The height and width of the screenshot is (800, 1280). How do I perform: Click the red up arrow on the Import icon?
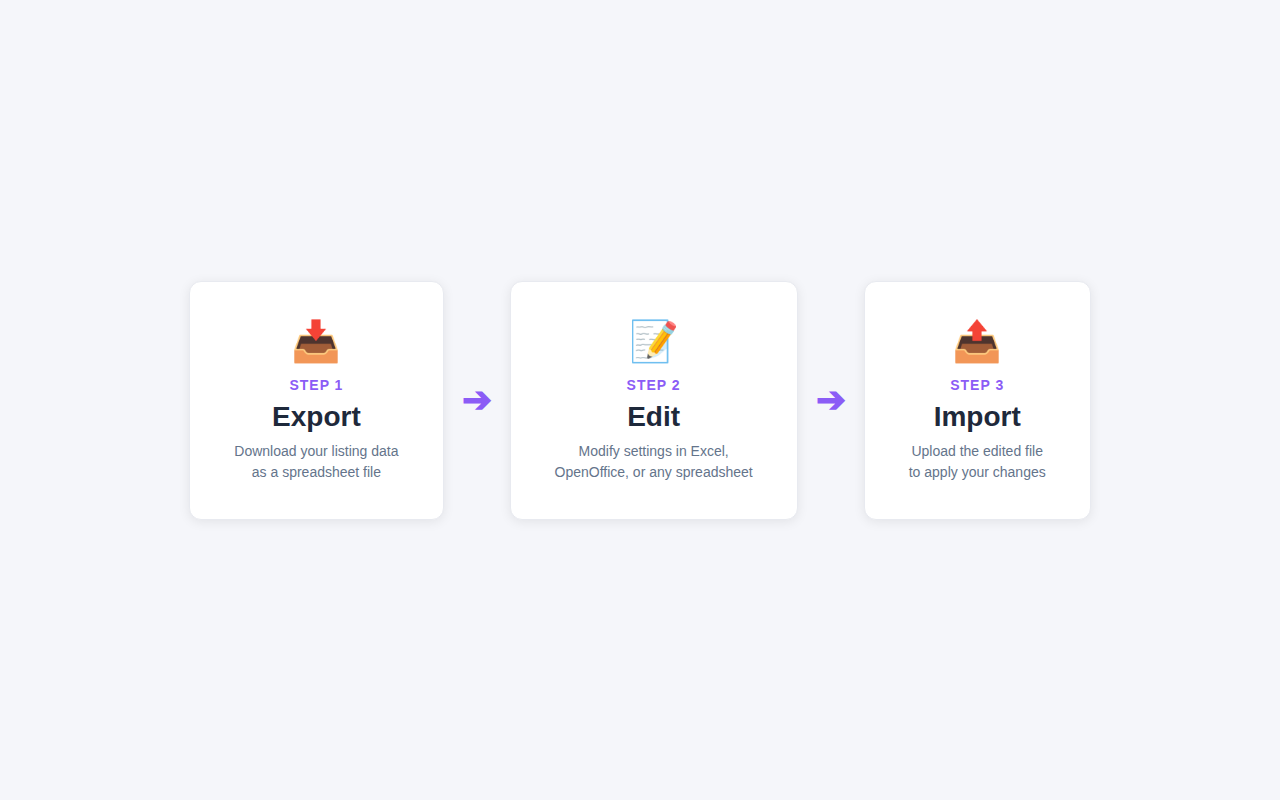976,330
